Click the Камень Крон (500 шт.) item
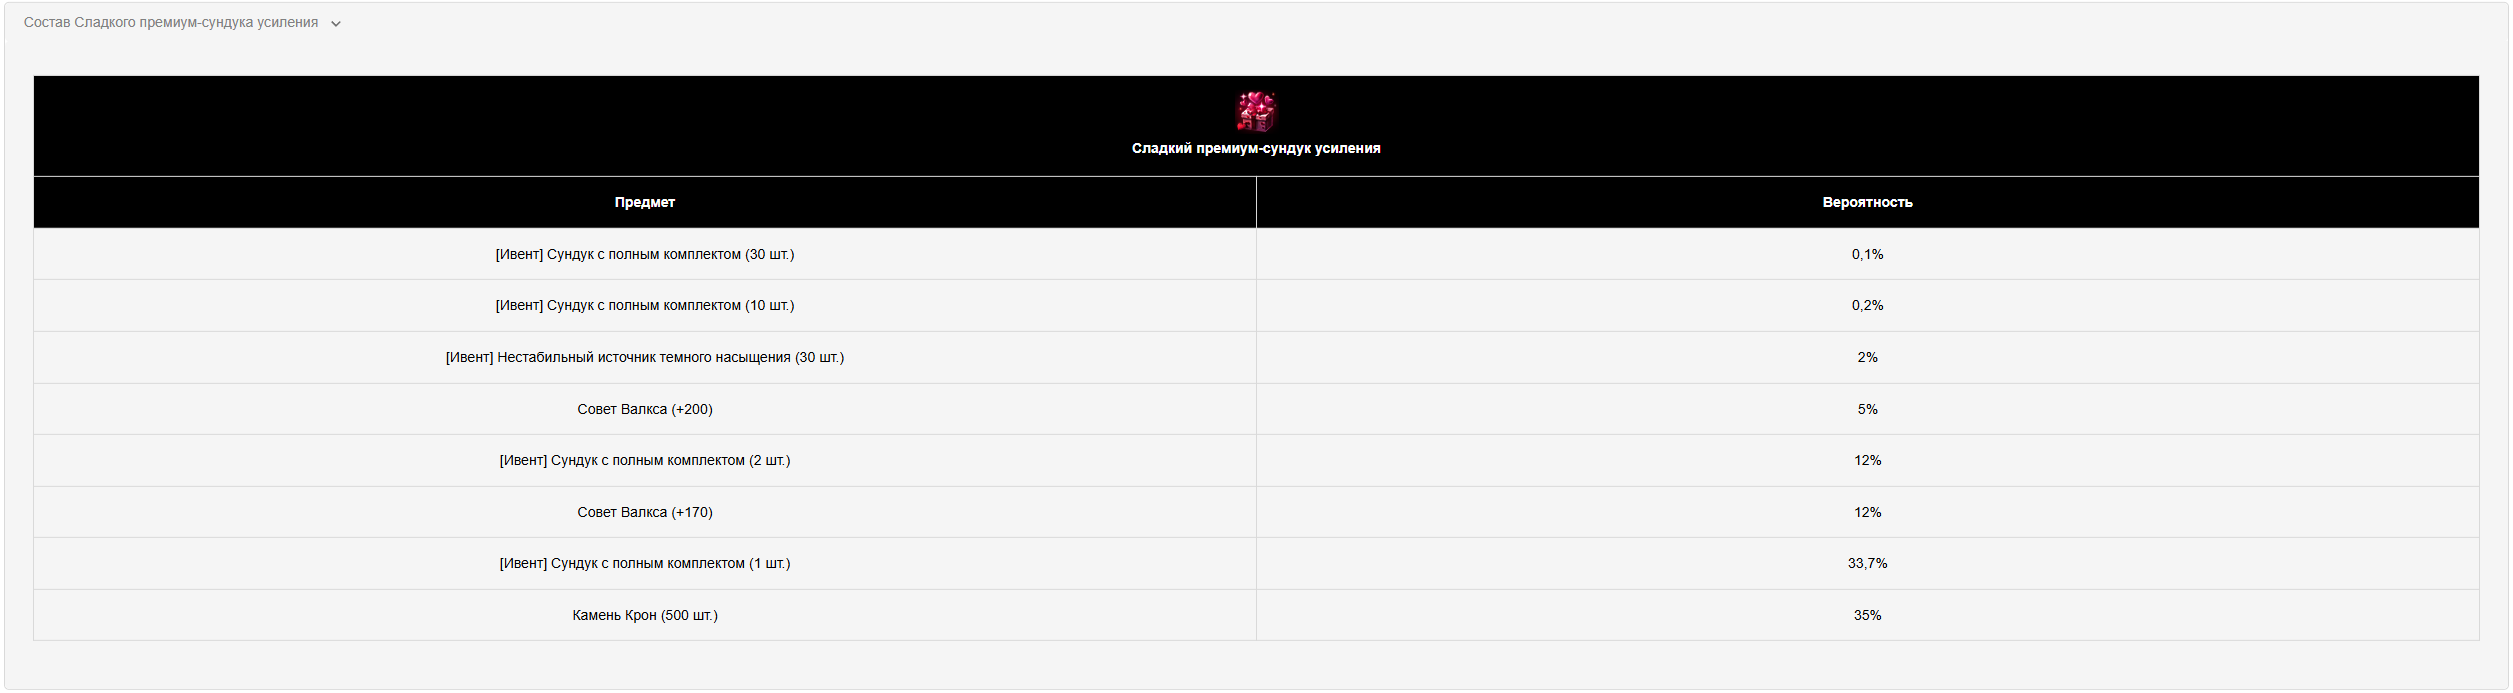2513x693 pixels. (x=645, y=615)
